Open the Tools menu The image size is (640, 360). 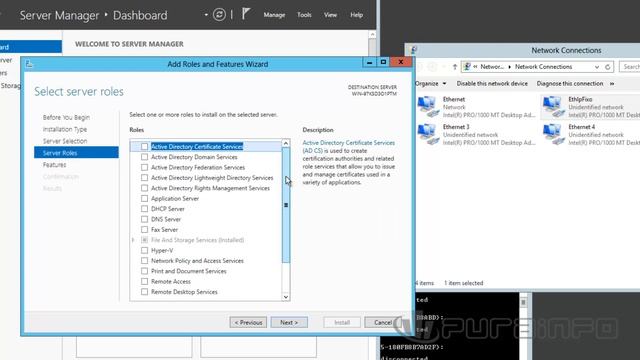[304, 15]
